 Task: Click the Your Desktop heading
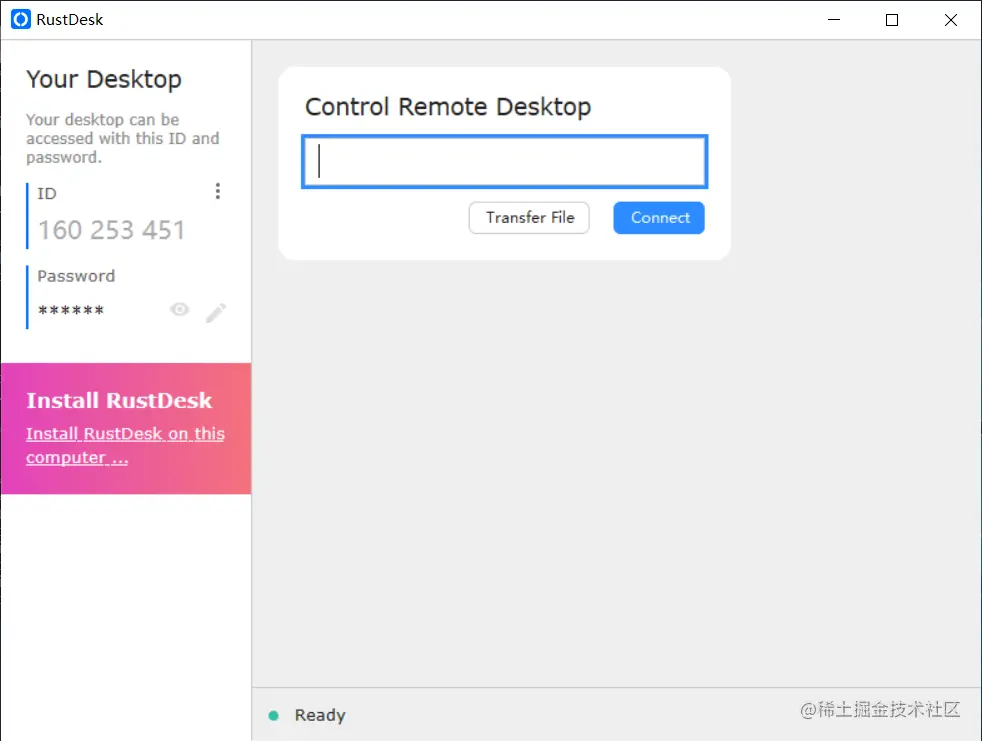(104, 80)
